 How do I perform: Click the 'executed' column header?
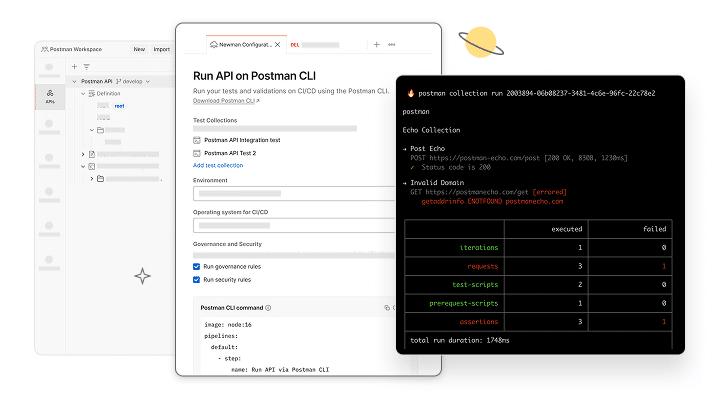click(x=567, y=229)
